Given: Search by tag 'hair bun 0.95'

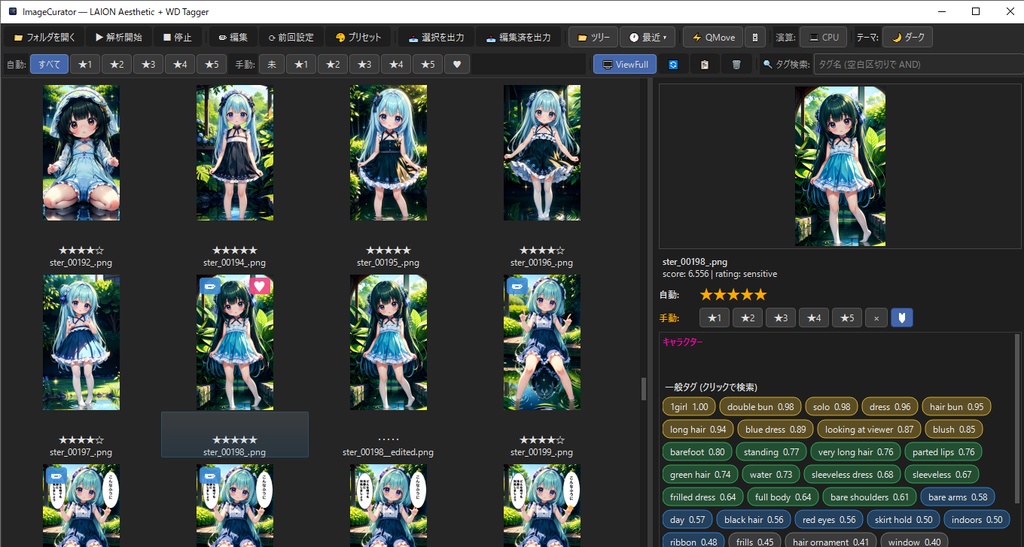Looking at the screenshot, I should [x=956, y=407].
